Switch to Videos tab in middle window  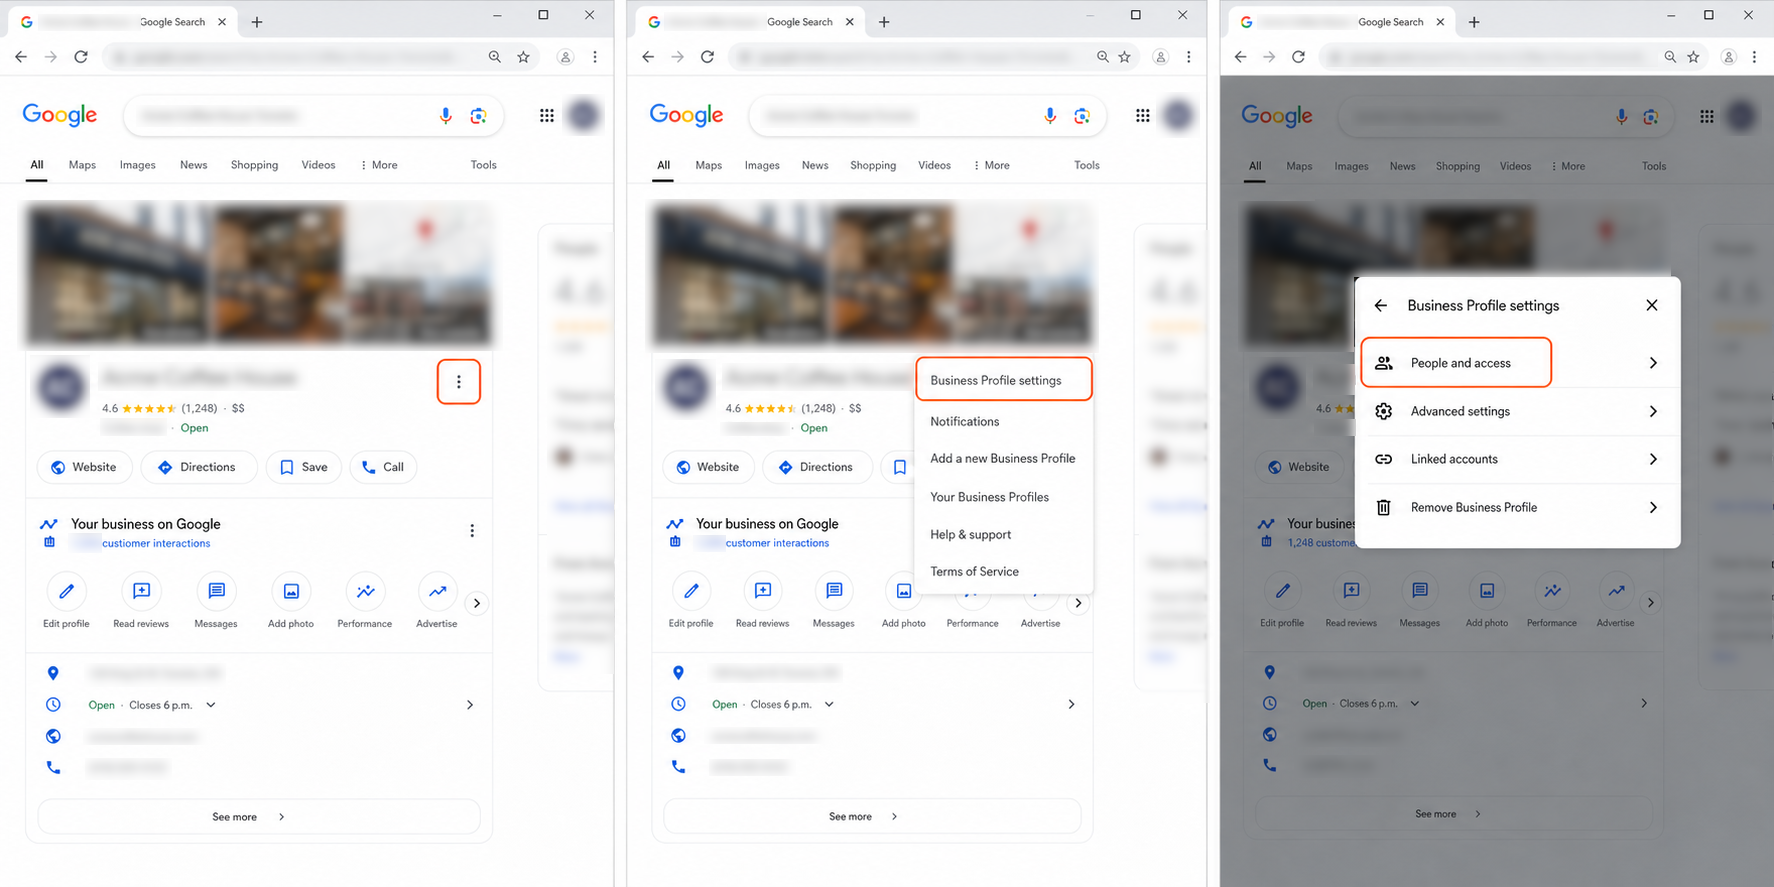(934, 165)
